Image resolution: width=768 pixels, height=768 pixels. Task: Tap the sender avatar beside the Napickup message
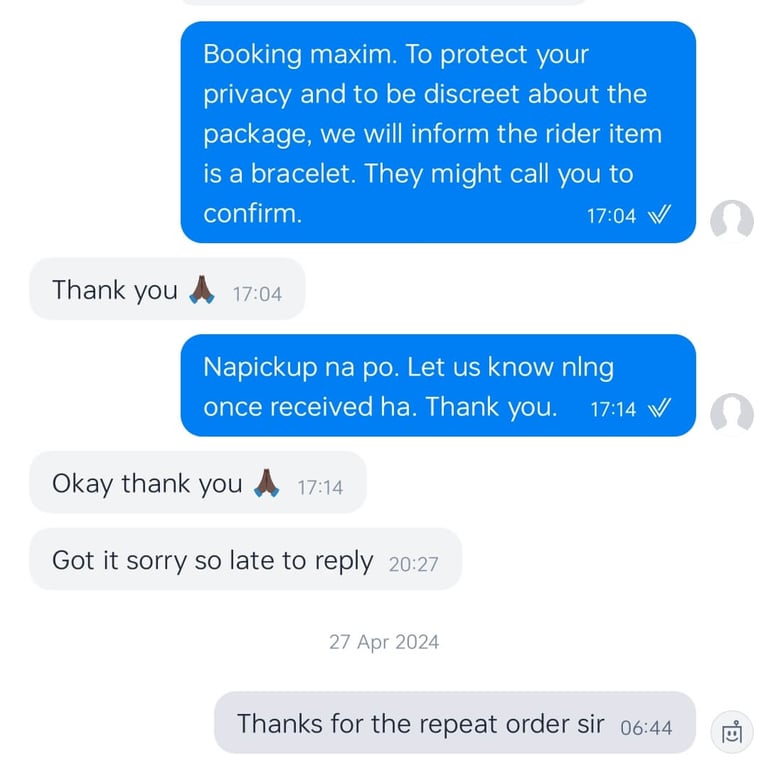(x=732, y=414)
